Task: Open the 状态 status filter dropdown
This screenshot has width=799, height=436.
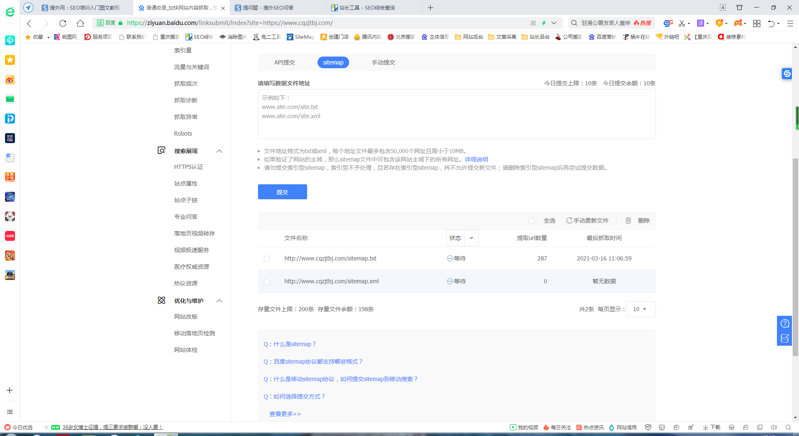Action: point(471,238)
